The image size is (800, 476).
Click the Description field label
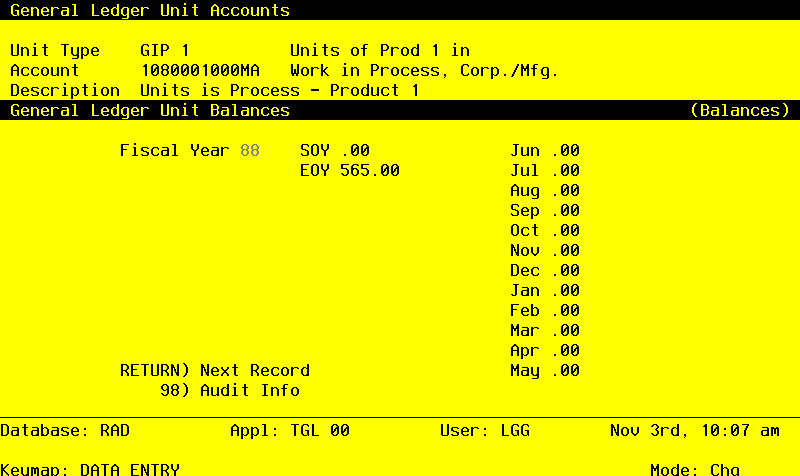65,90
